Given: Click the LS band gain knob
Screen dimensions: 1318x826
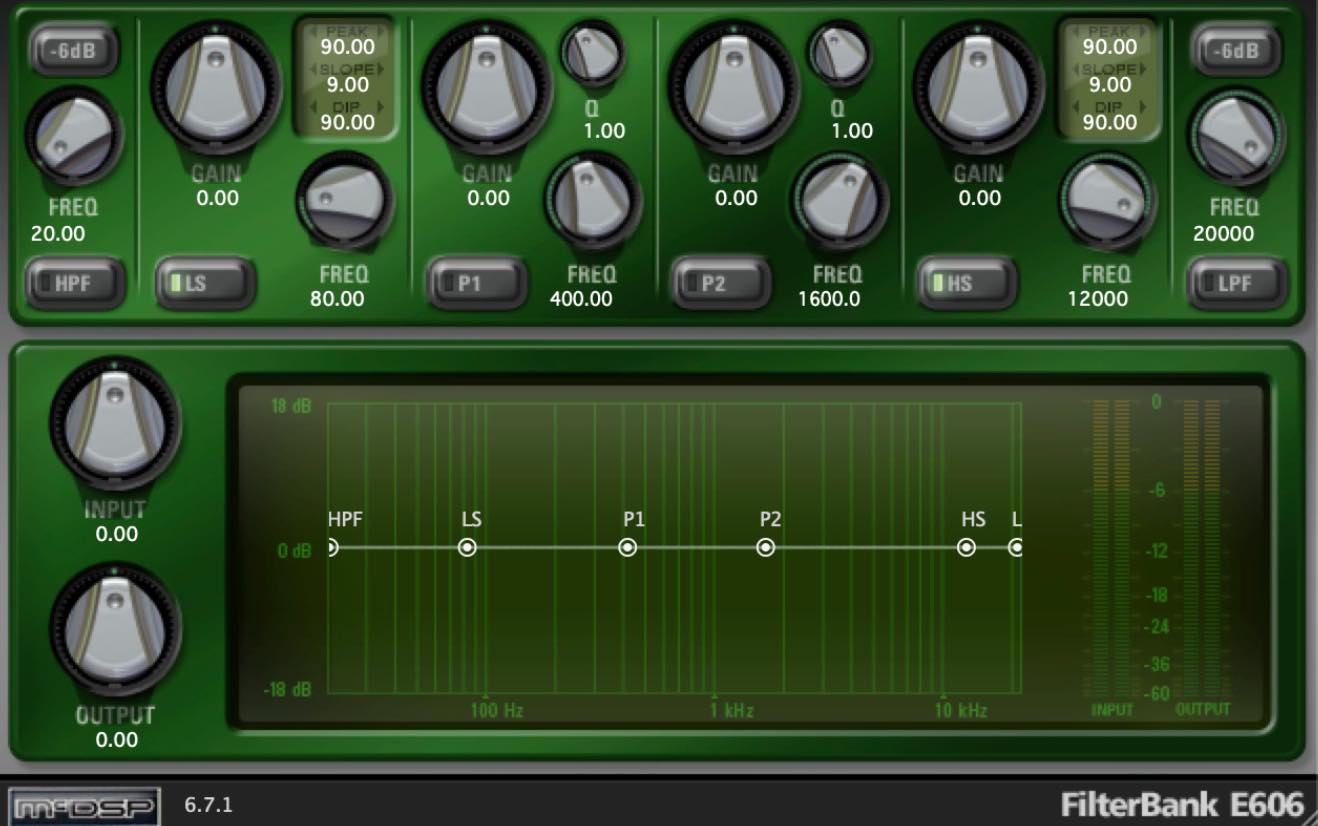Looking at the screenshot, I should (x=216, y=88).
